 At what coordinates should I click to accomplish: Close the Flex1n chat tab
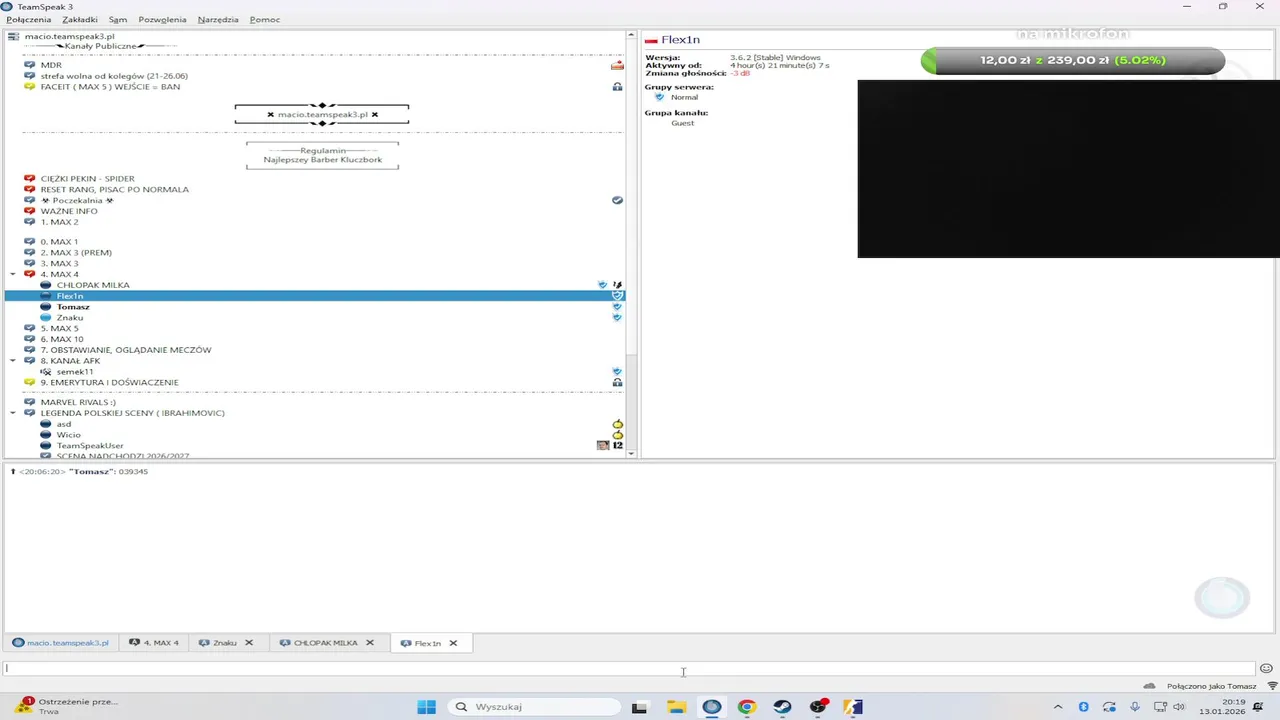coord(453,643)
